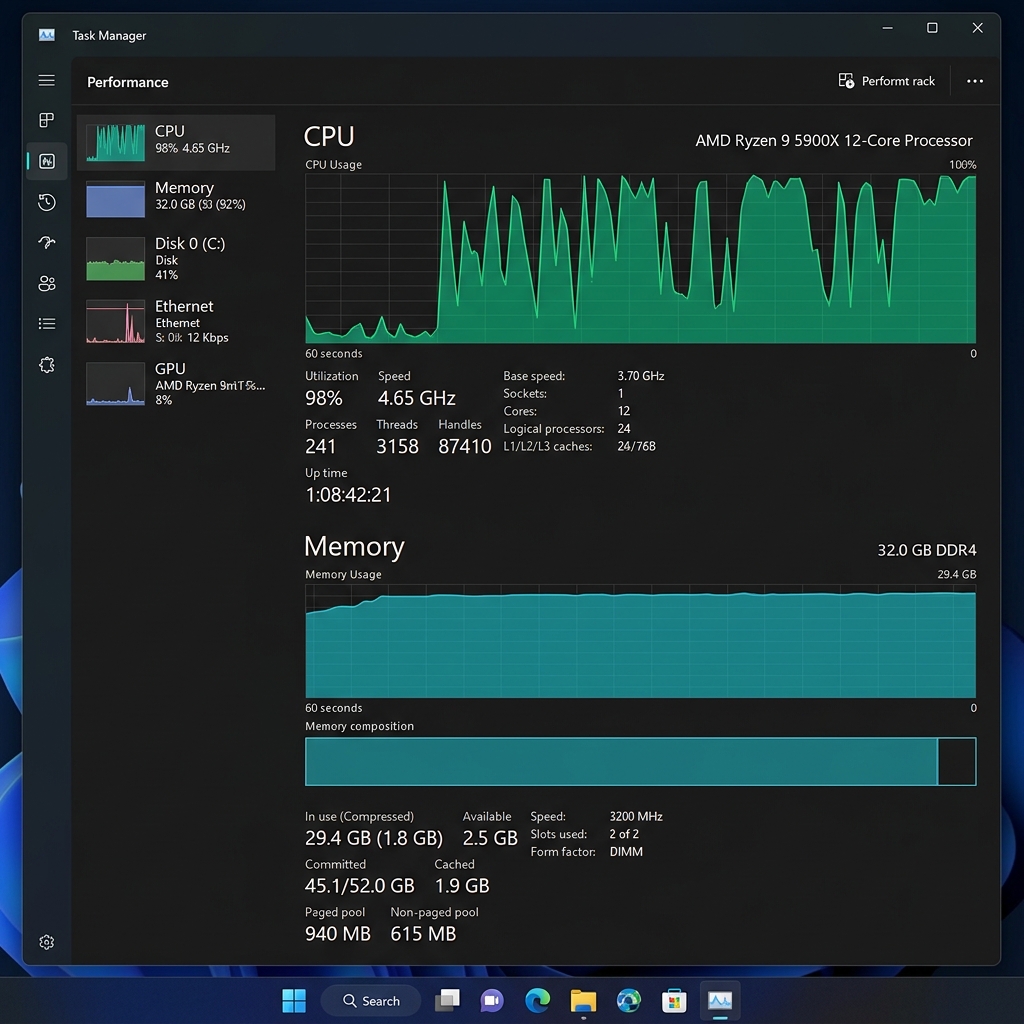
Task: Open the Services page icon
Action: pos(46,365)
